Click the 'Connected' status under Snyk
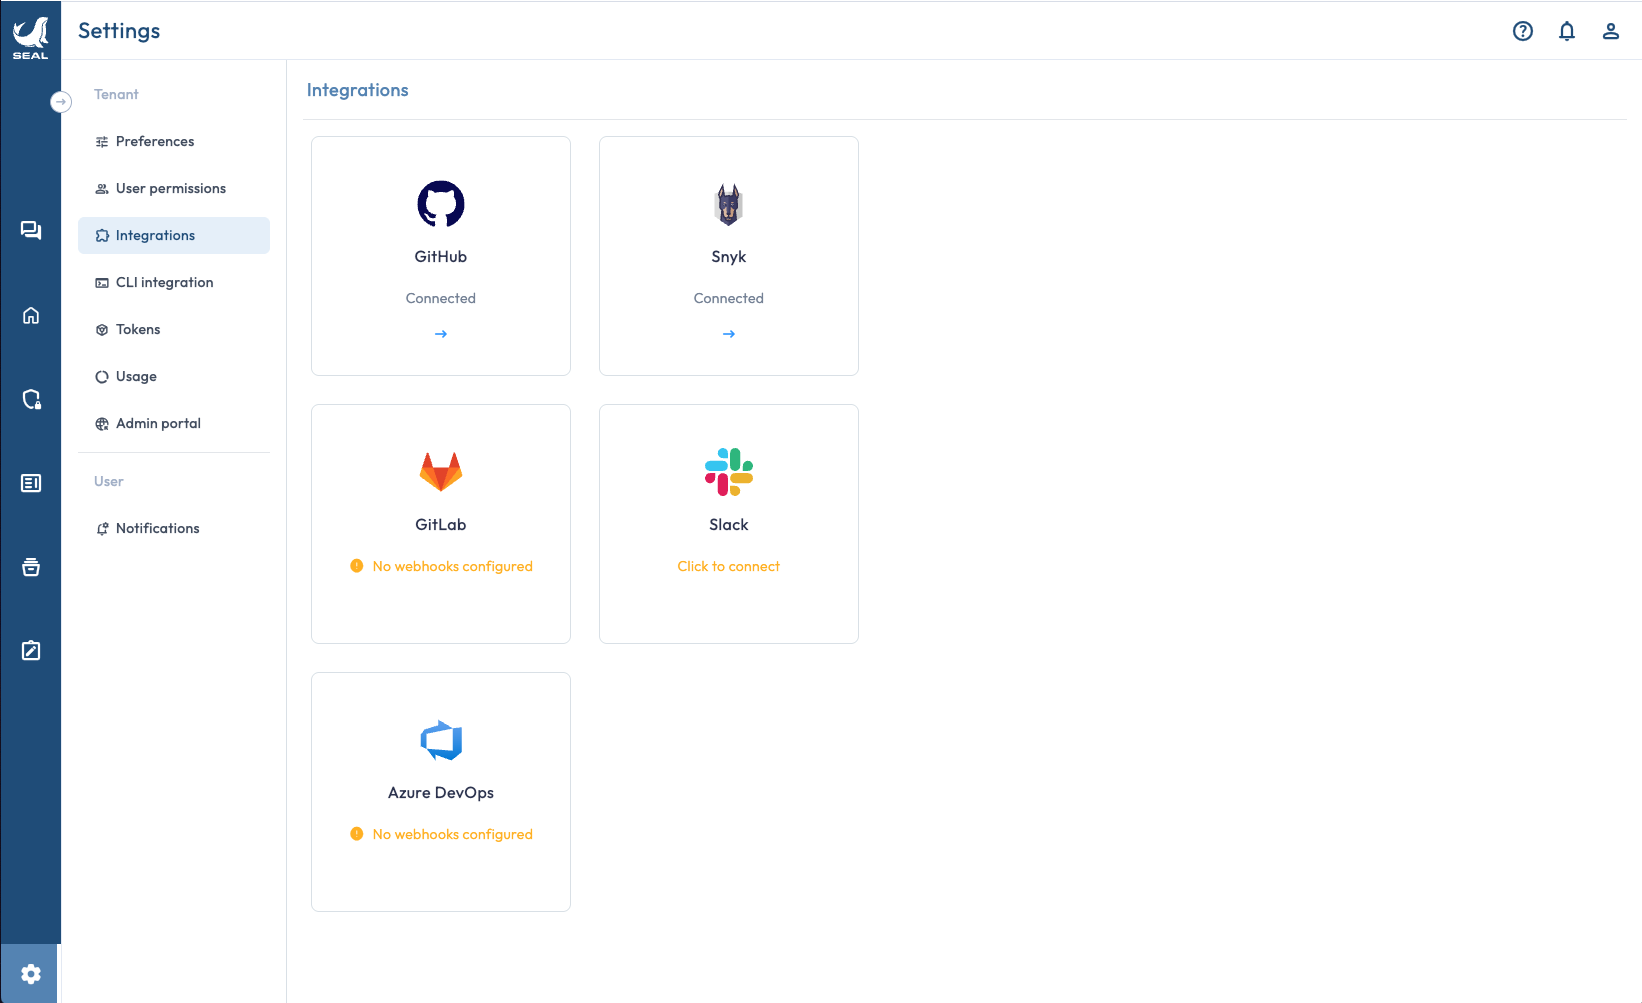 pyautogui.click(x=729, y=298)
